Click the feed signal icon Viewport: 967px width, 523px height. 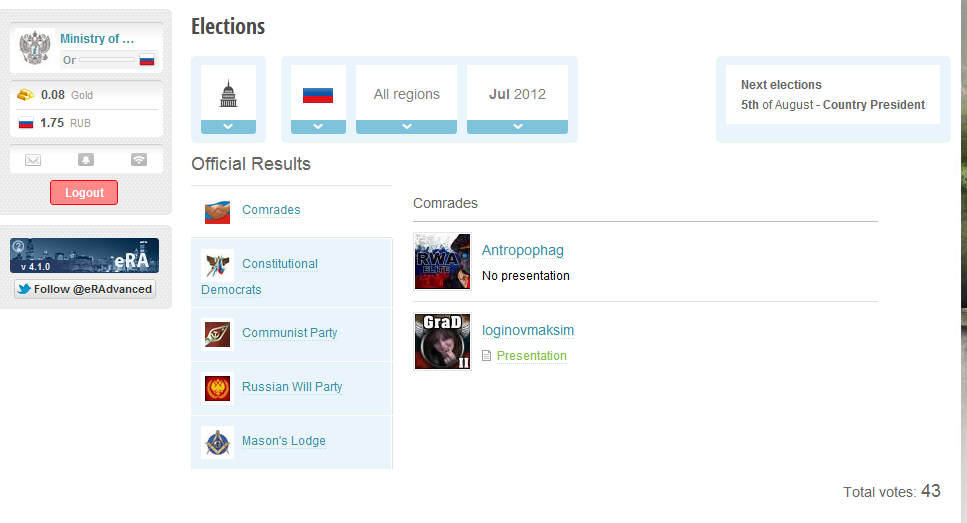point(139,160)
